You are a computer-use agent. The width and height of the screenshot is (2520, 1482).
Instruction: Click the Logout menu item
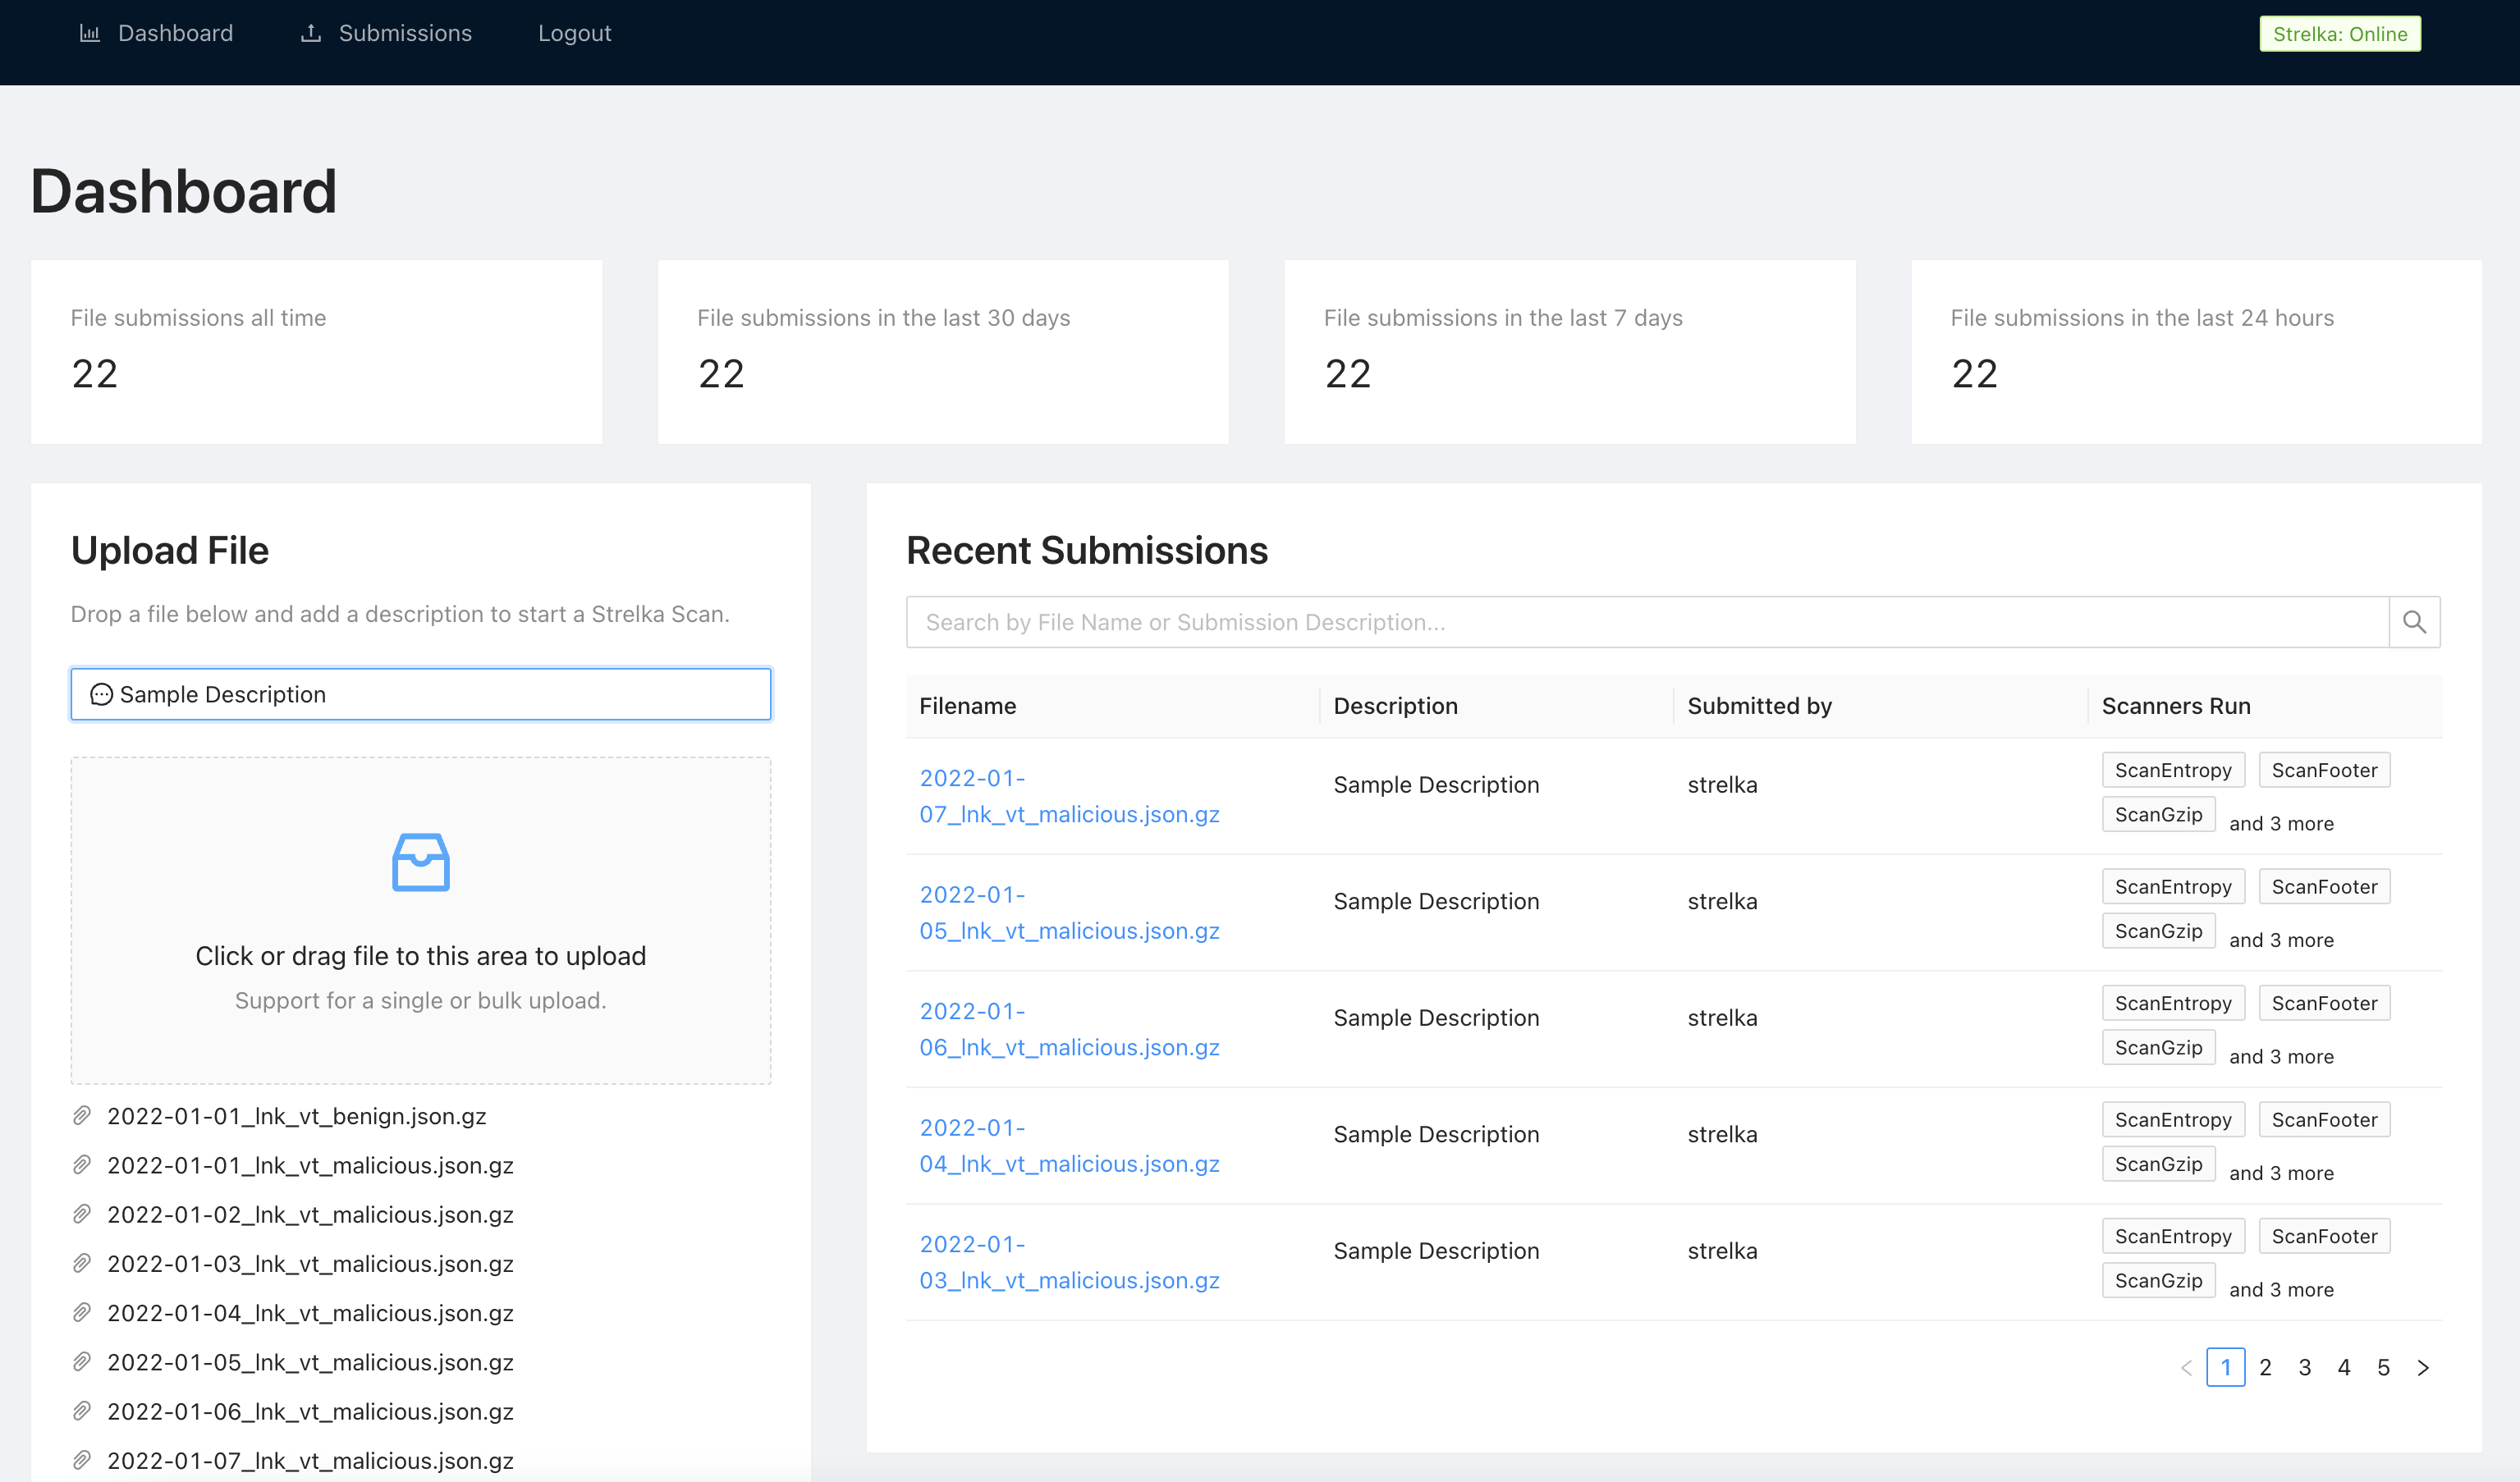coord(575,32)
